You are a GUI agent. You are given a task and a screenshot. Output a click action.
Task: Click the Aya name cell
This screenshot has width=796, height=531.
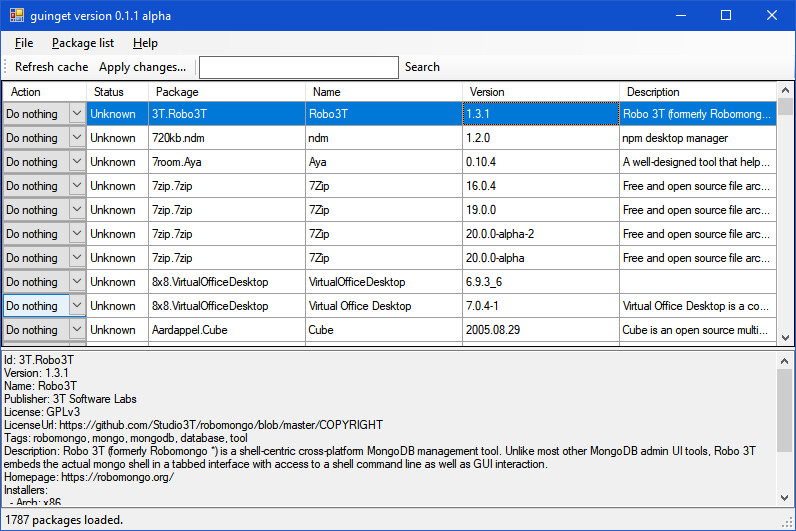click(384, 161)
